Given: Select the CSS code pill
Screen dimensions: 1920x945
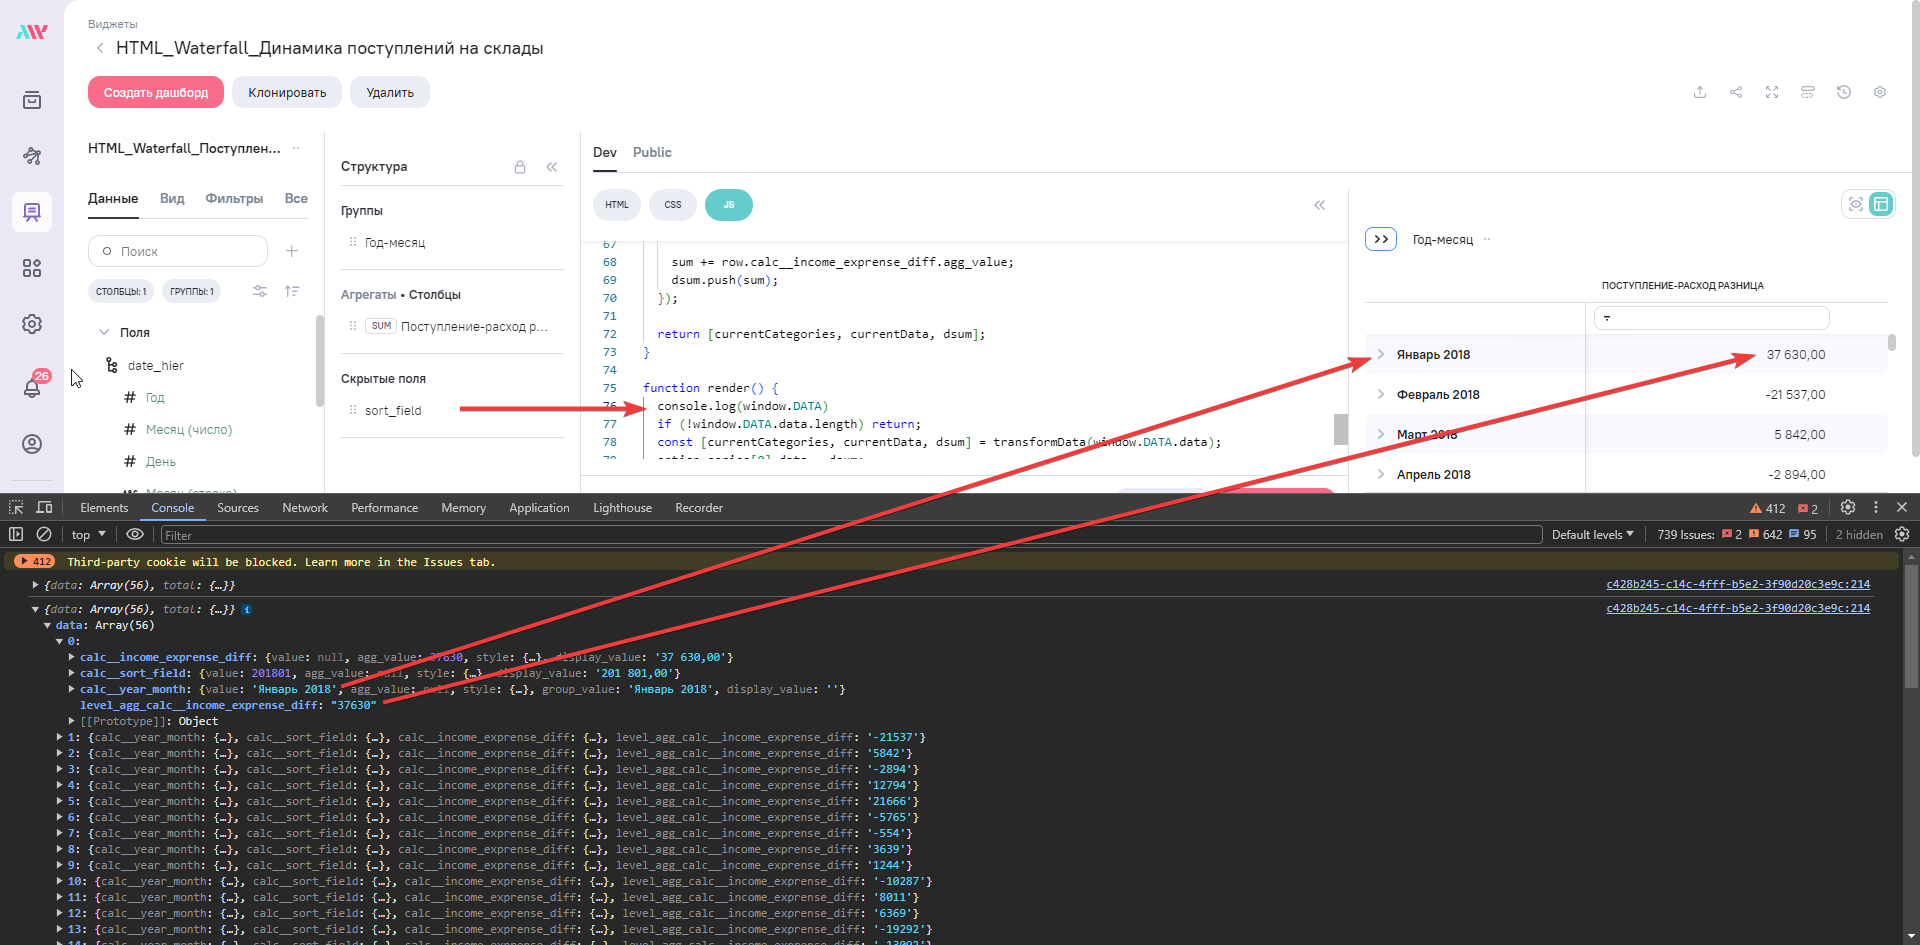Looking at the screenshot, I should pyautogui.click(x=673, y=205).
